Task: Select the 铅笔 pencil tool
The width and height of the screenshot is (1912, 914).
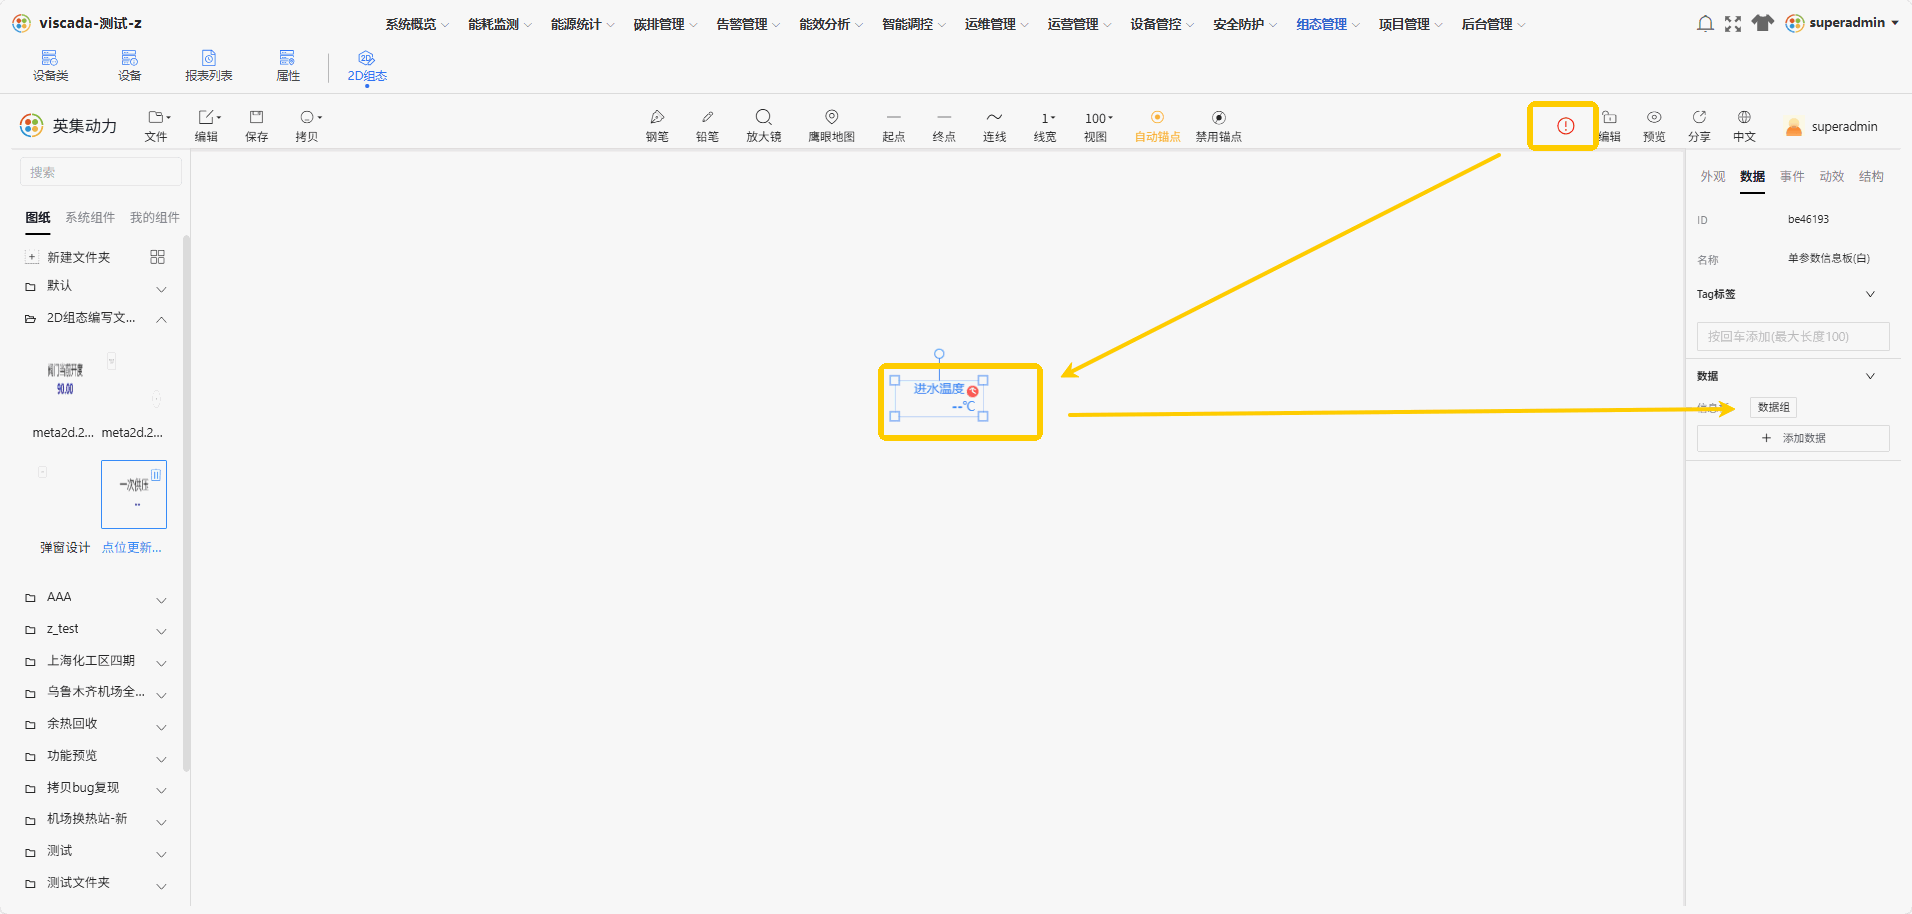Action: (x=707, y=126)
